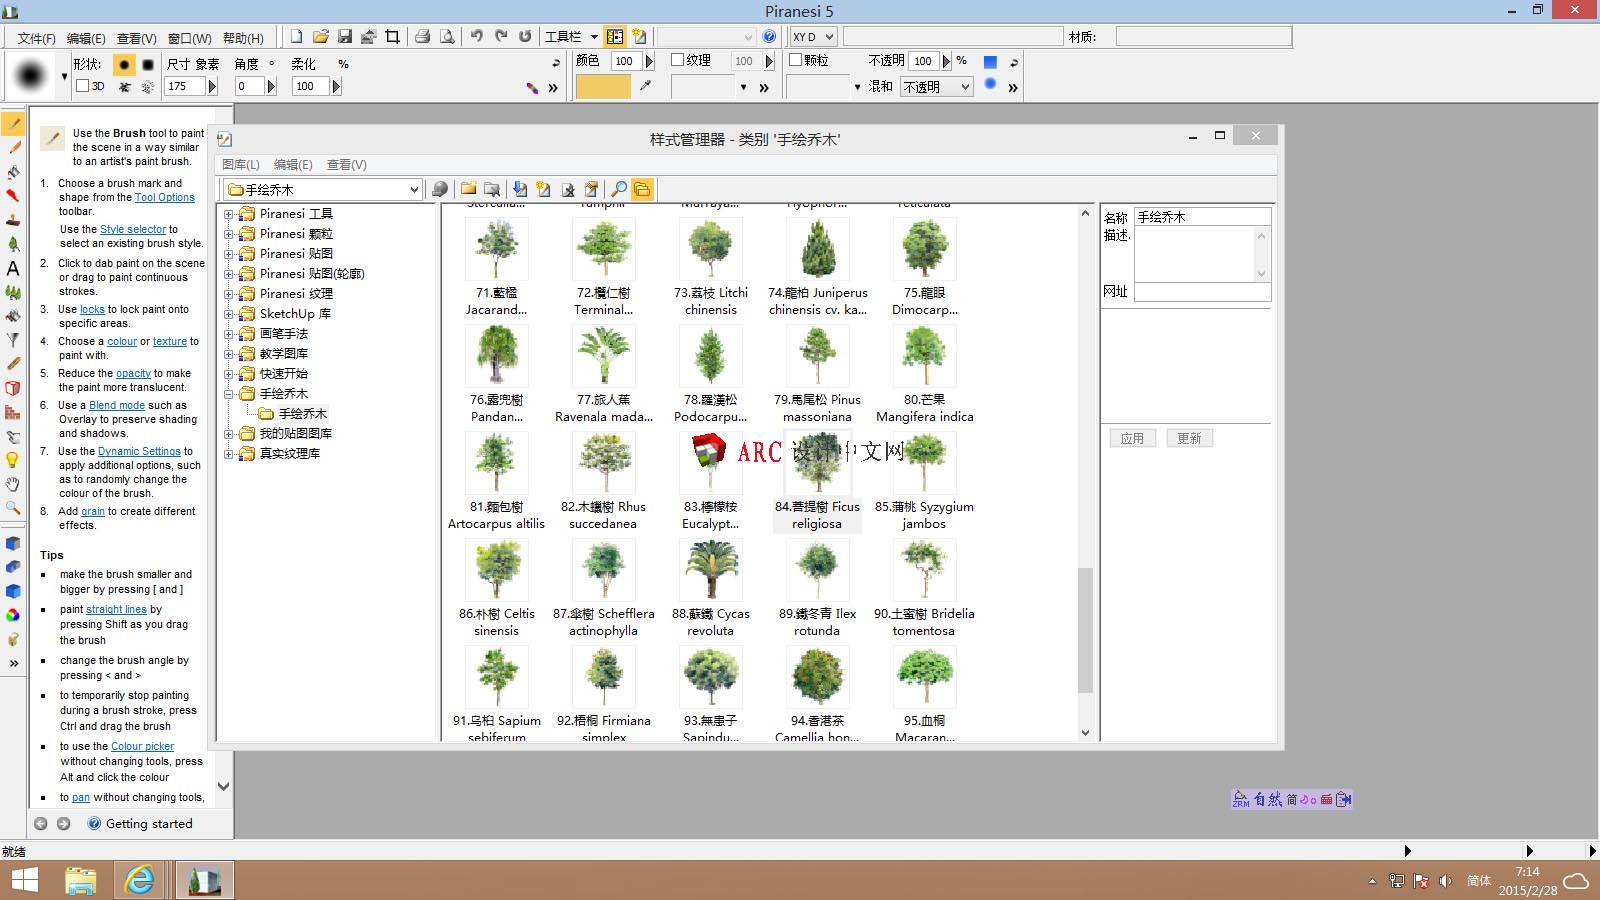Select the funnel filter tool
This screenshot has width=1600, height=900.
13,340
